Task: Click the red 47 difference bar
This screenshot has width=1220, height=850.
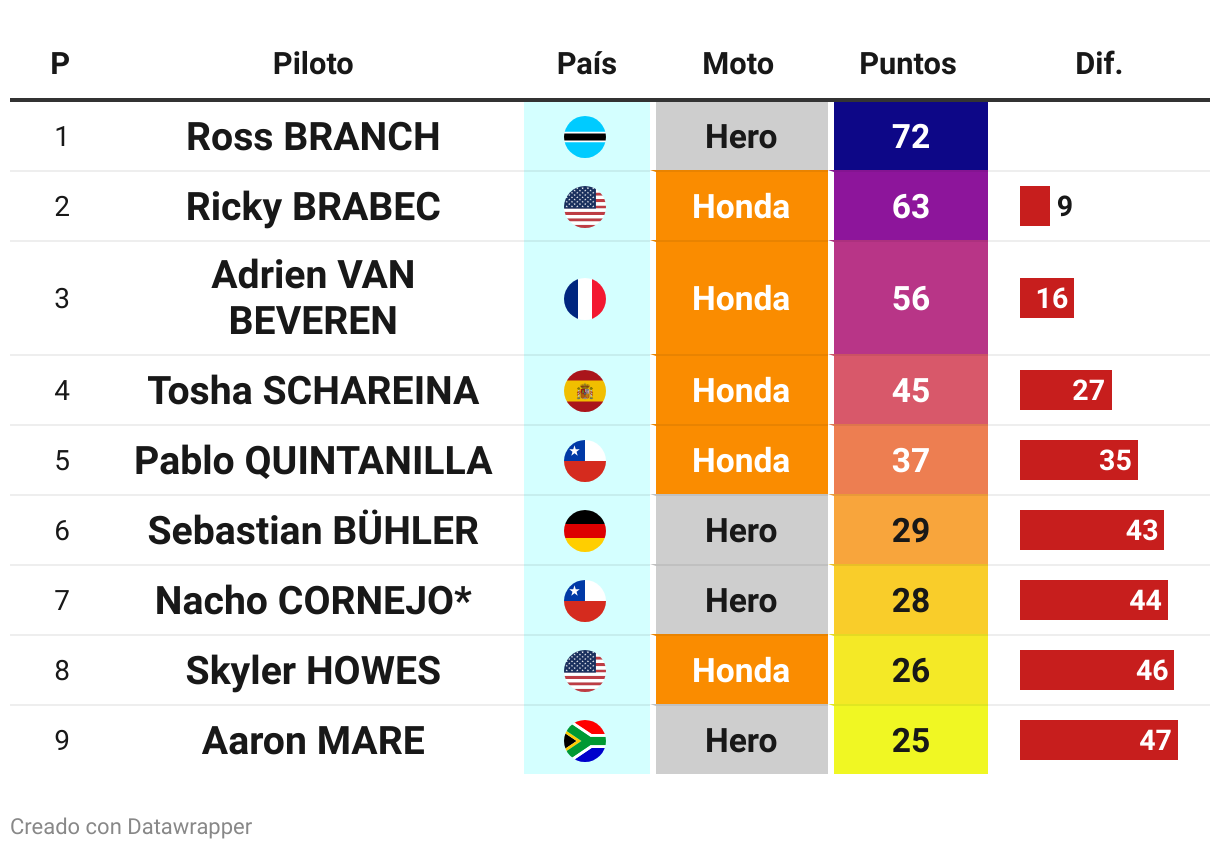Action: (x=1099, y=740)
